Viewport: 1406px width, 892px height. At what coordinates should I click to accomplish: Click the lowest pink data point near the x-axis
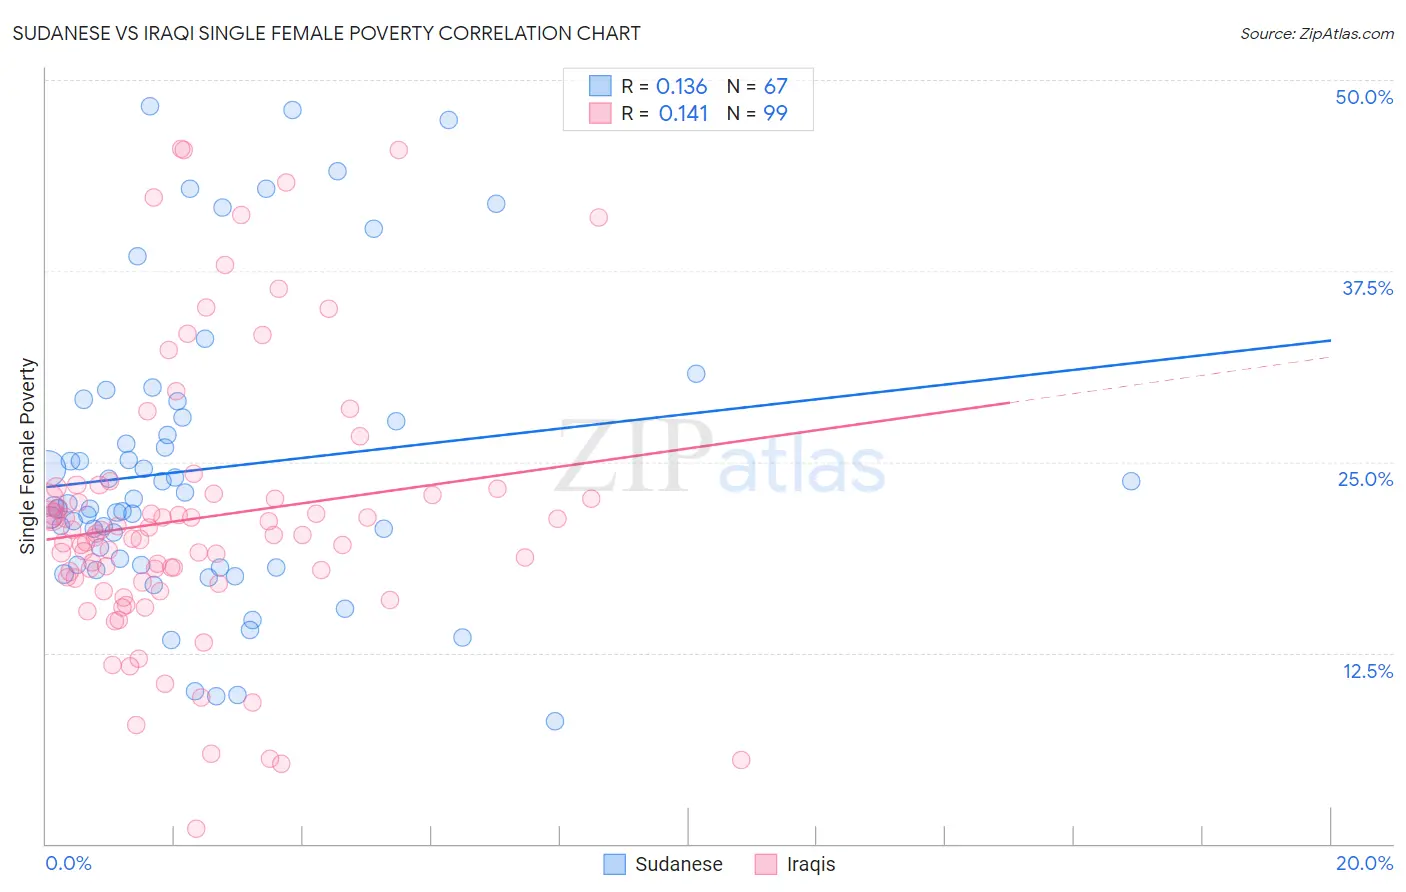coord(197,829)
